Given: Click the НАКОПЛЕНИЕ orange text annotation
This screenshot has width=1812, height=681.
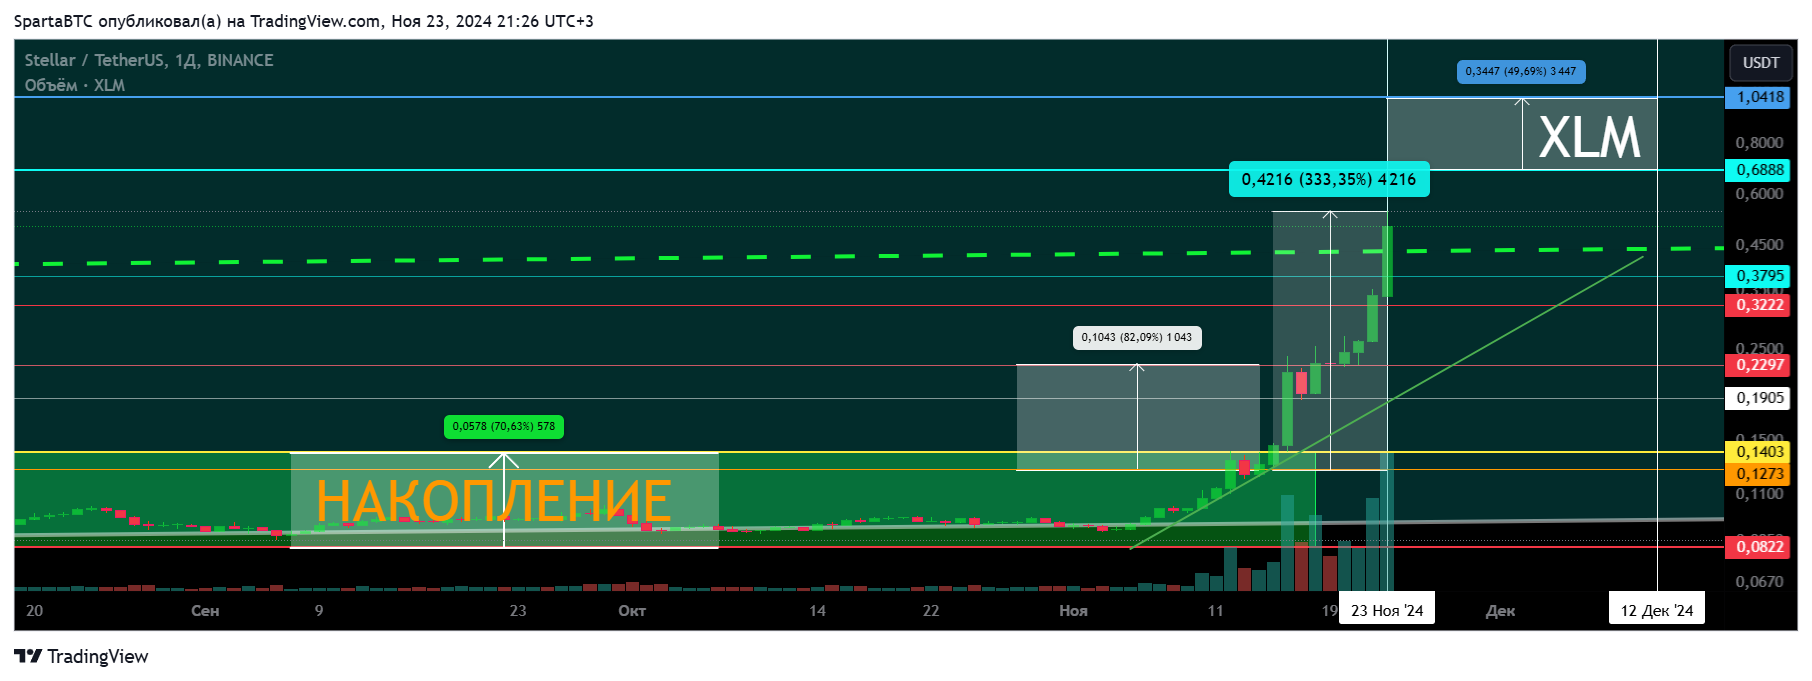Looking at the screenshot, I should pyautogui.click(x=494, y=500).
